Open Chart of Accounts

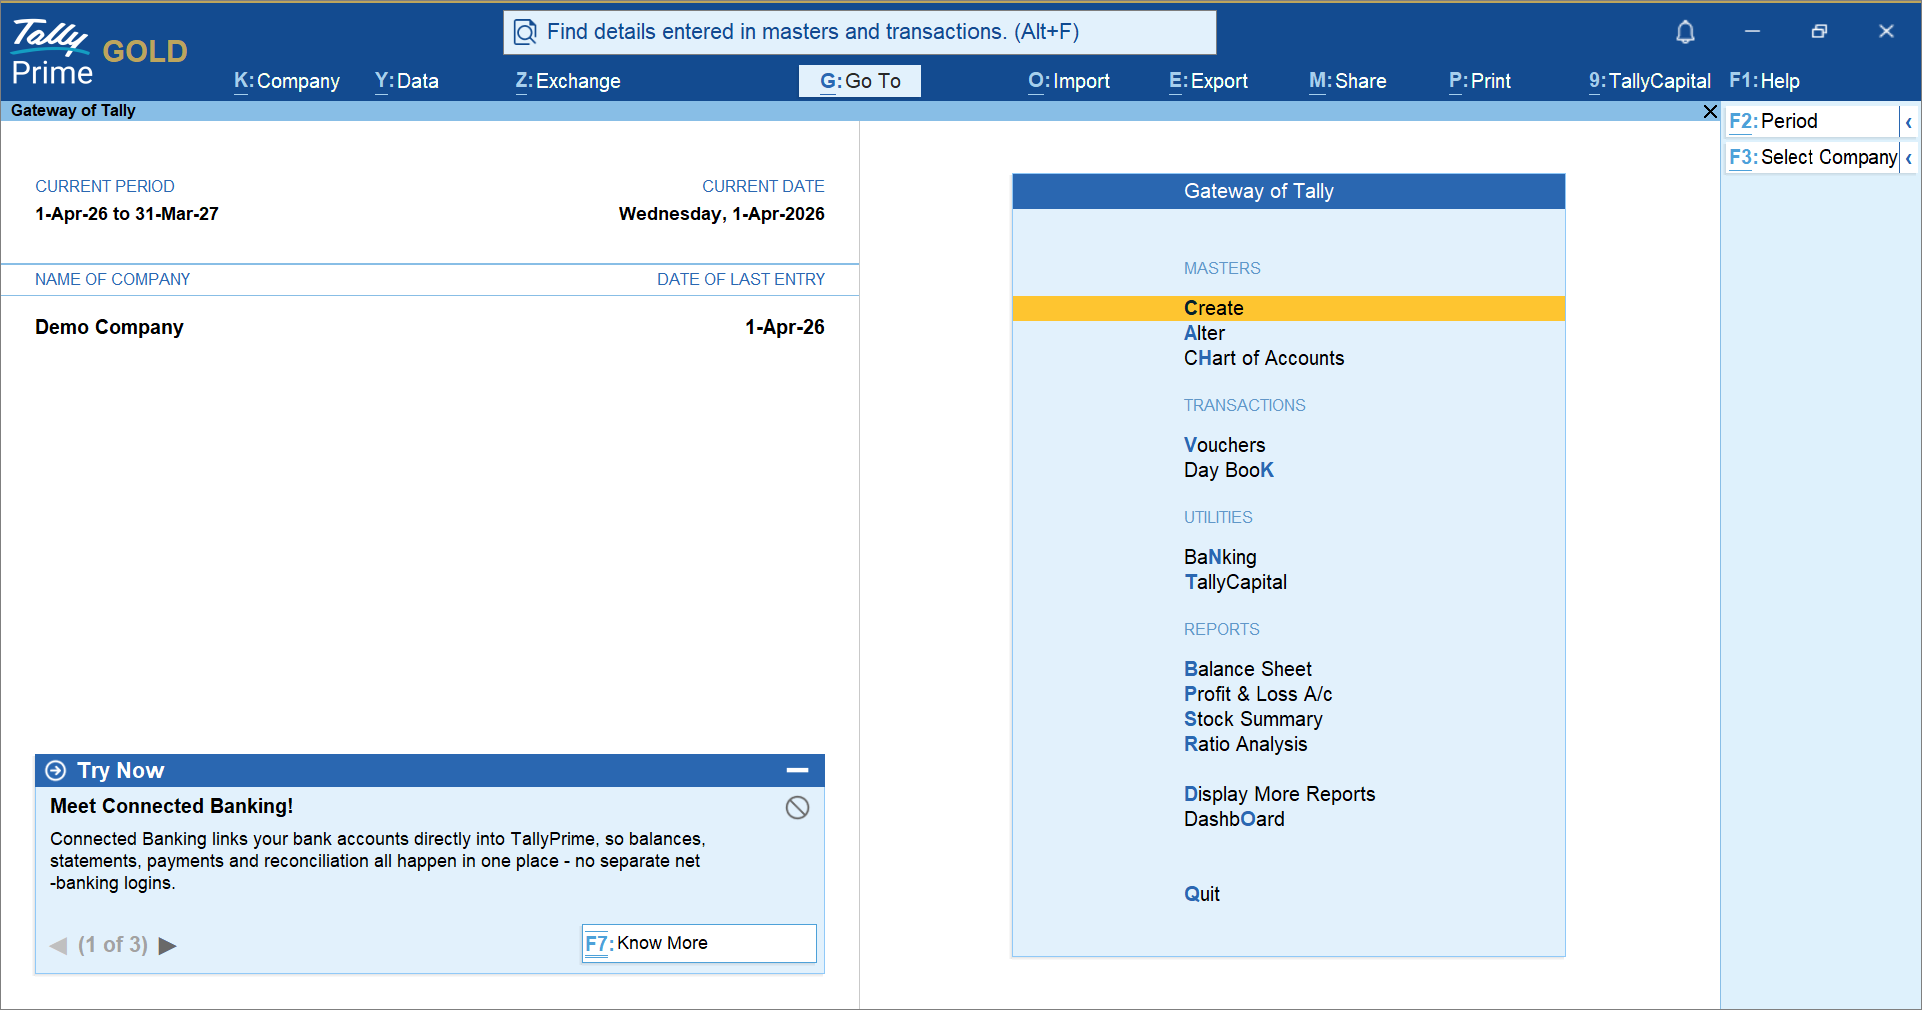(x=1264, y=358)
